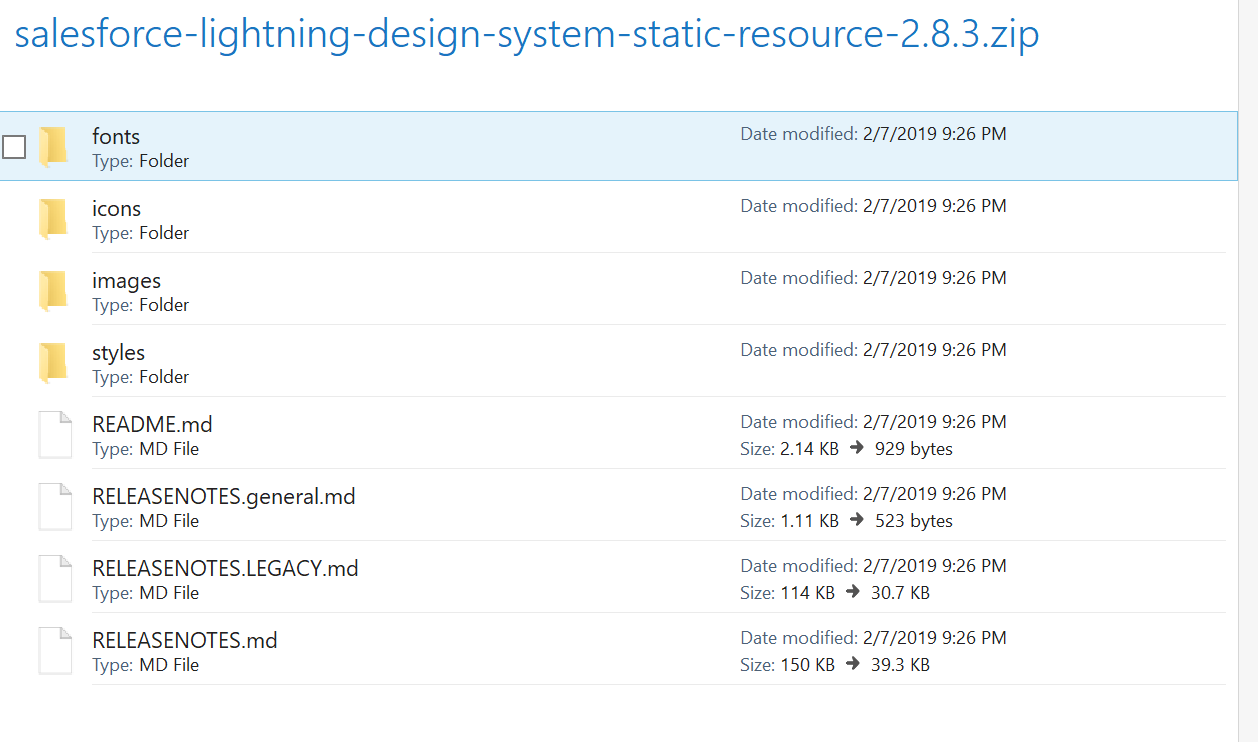This screenshot has height=742, width=1258.
Task: Select the 'icons' folder name
Action: click(117, 209)
